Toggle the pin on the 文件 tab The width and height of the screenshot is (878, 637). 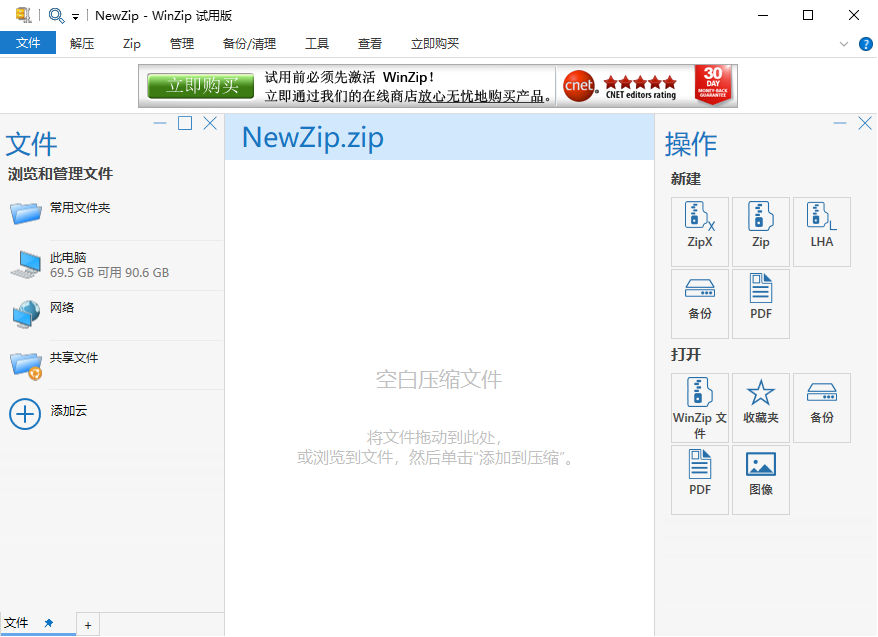point(49,624)
